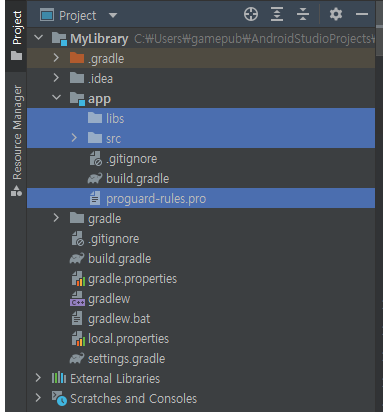Select the '.idea' folder name
The width and height of the screenshot is (383, 412).
tap(100, 79)
